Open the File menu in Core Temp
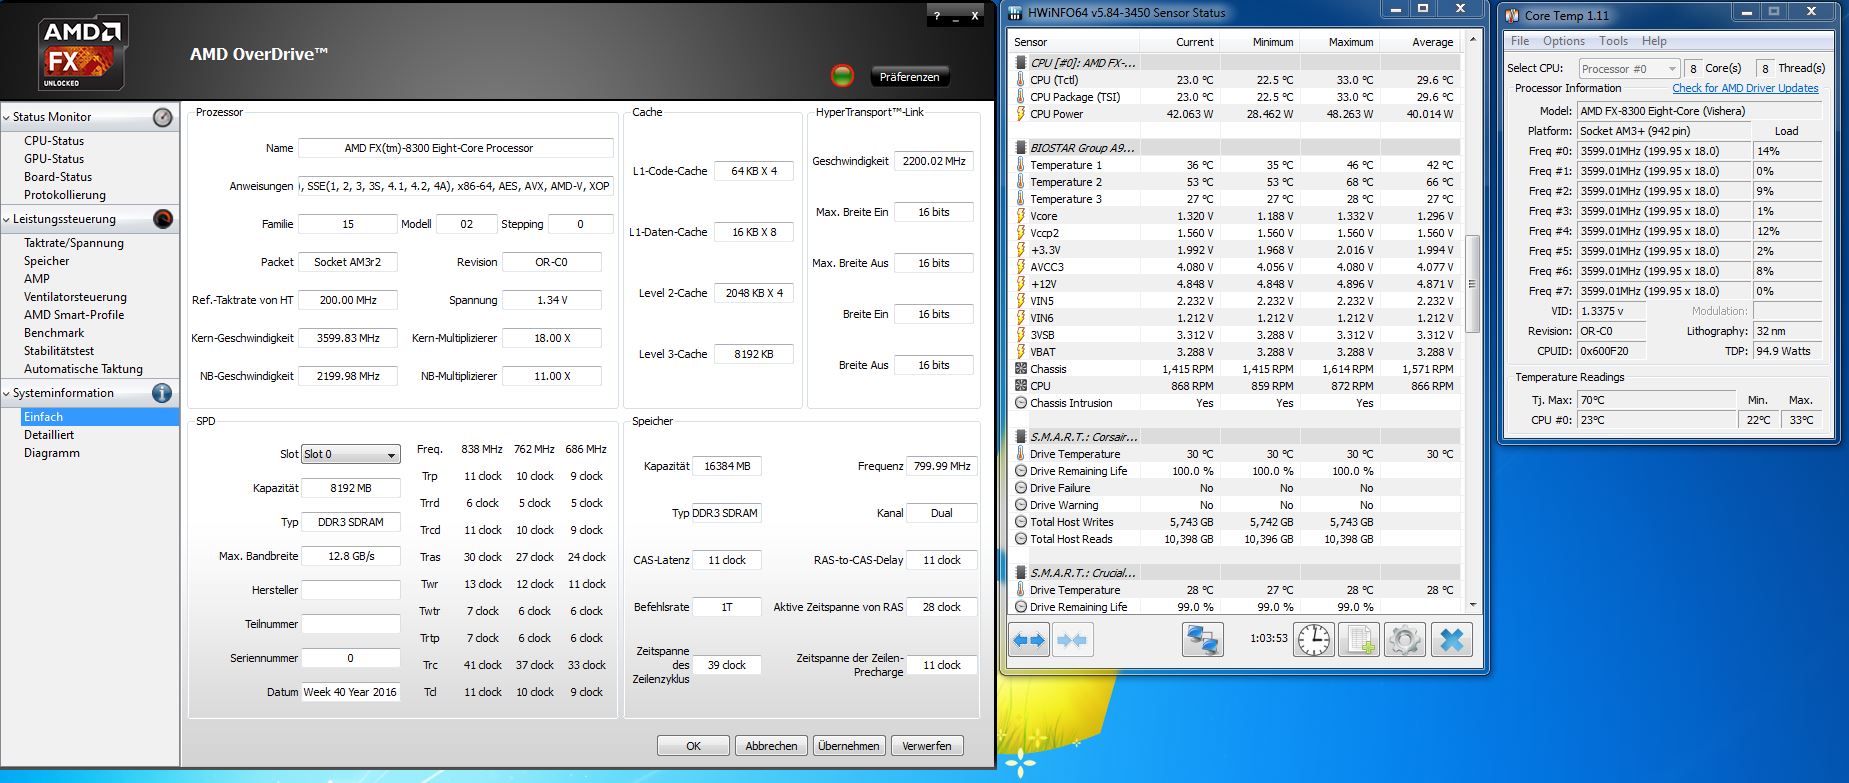This screenshot has height=783, width=1849. point(1520,41)
